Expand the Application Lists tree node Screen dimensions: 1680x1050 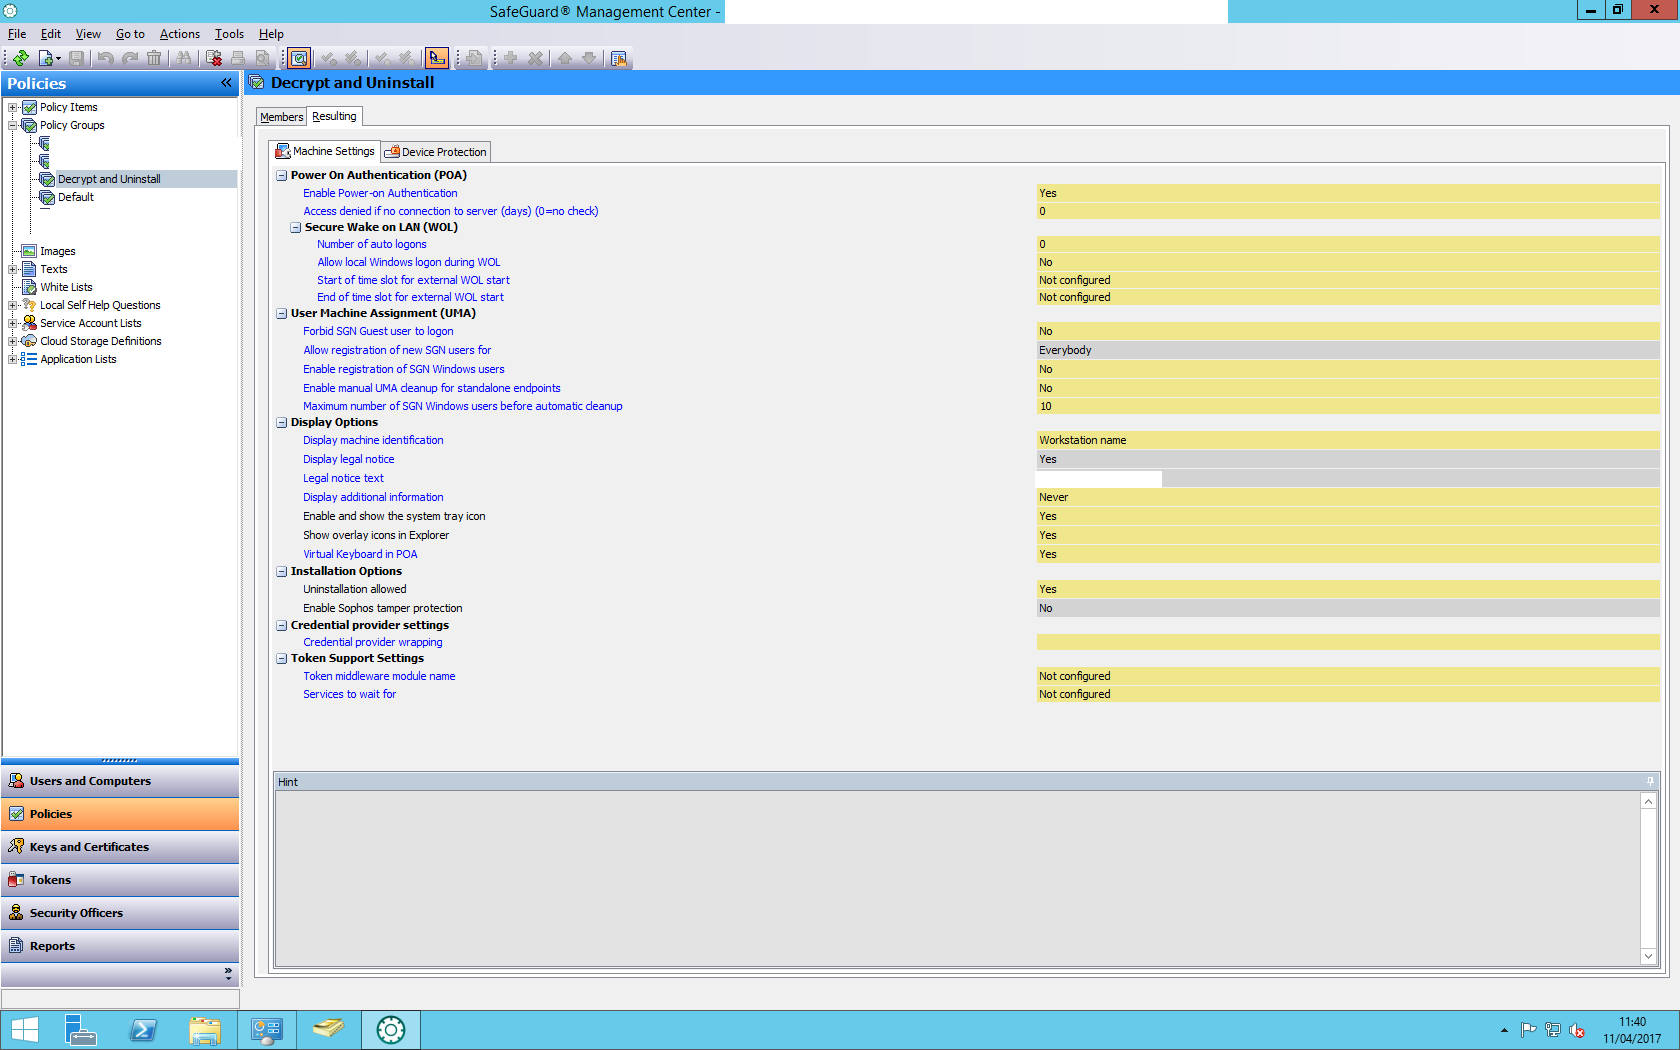pos(13,359)
